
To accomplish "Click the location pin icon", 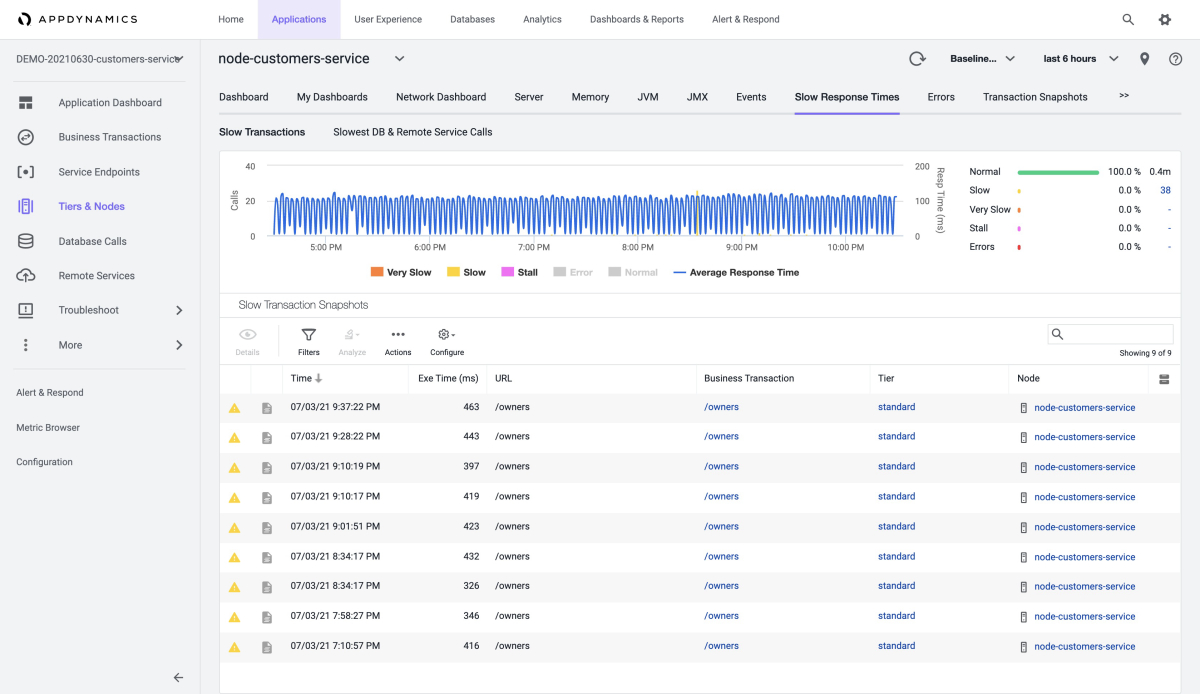I will [x=1145, y=59].
